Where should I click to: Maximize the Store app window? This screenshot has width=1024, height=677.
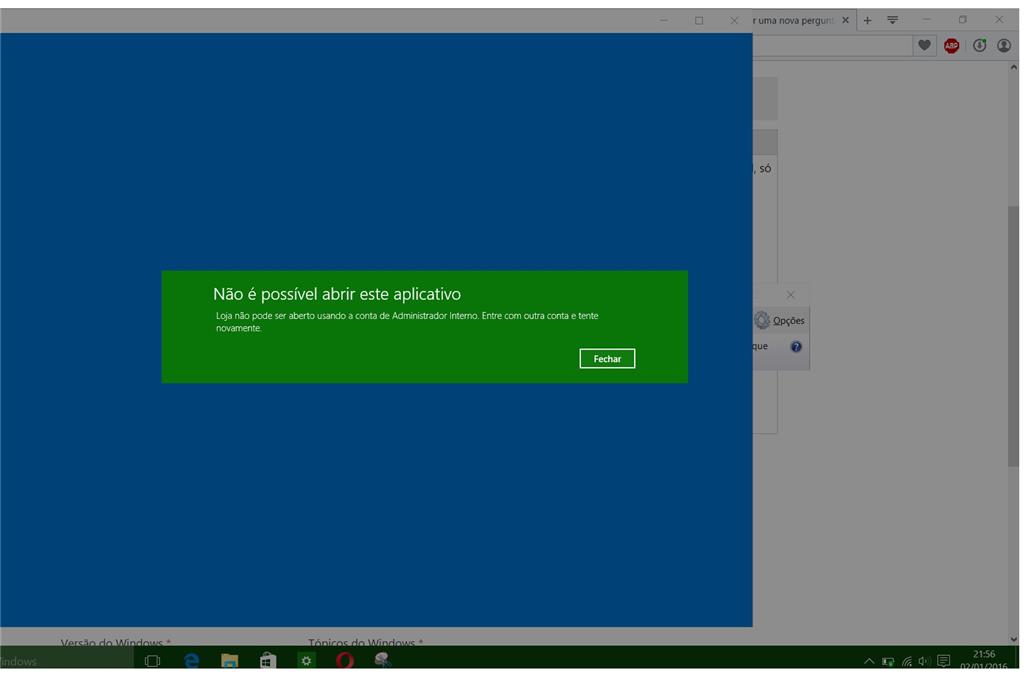699,20
